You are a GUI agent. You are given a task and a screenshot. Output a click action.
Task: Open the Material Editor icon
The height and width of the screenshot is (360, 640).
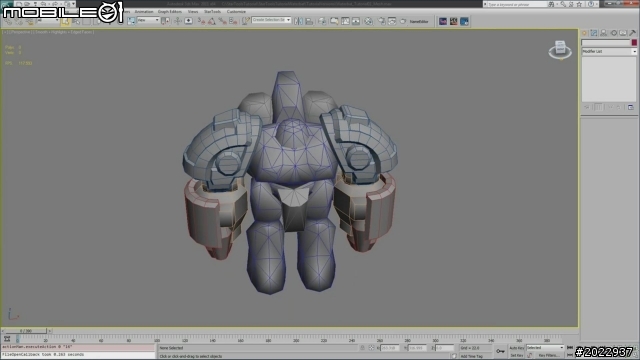pyautogui.click(x=369, y=21)
